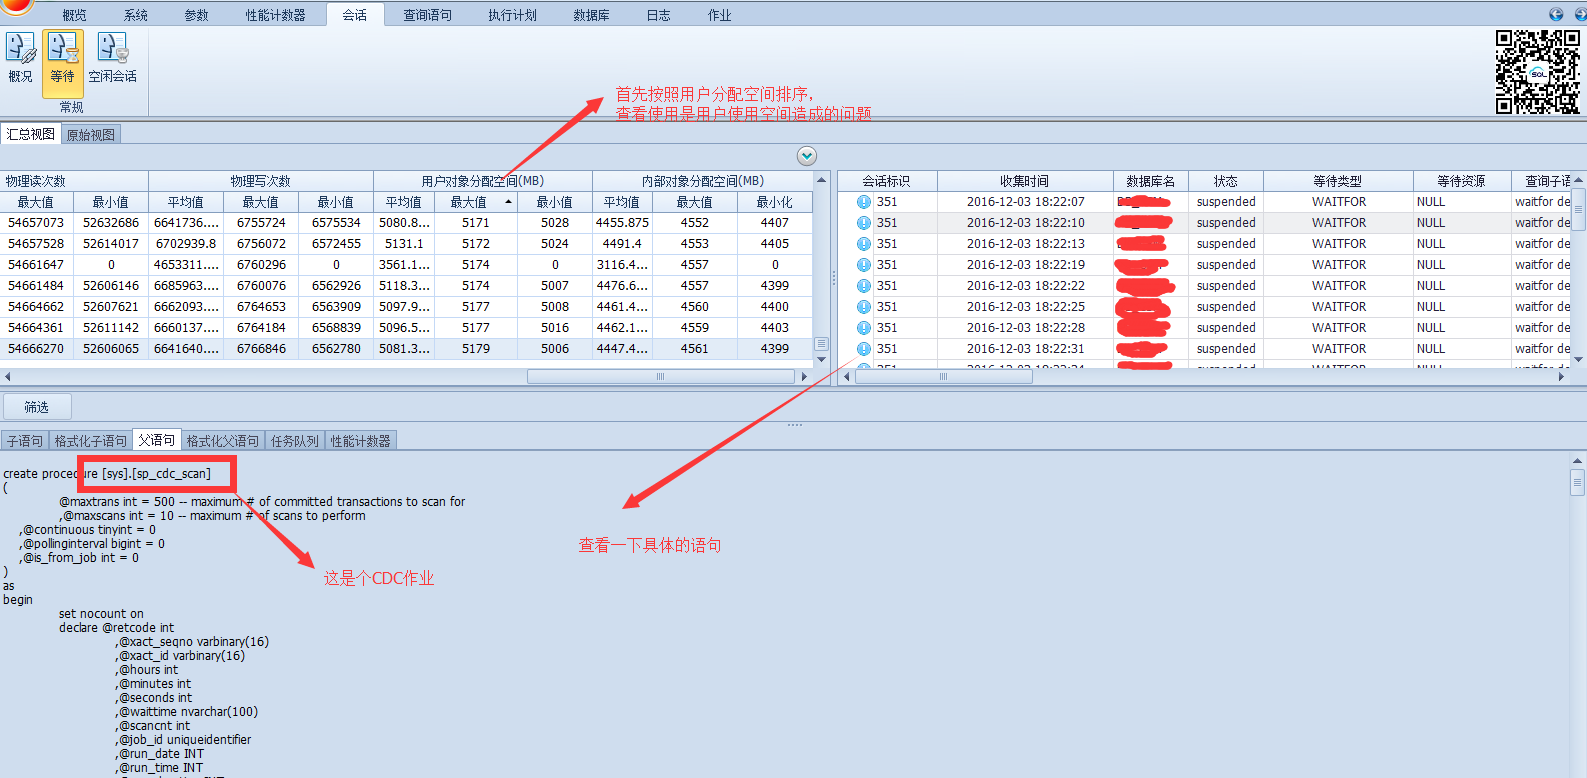Open the 概况 overview toolbar icon
Image resolution: width=1587 pixels, height=778 pixels.
[x=20, y=58]
